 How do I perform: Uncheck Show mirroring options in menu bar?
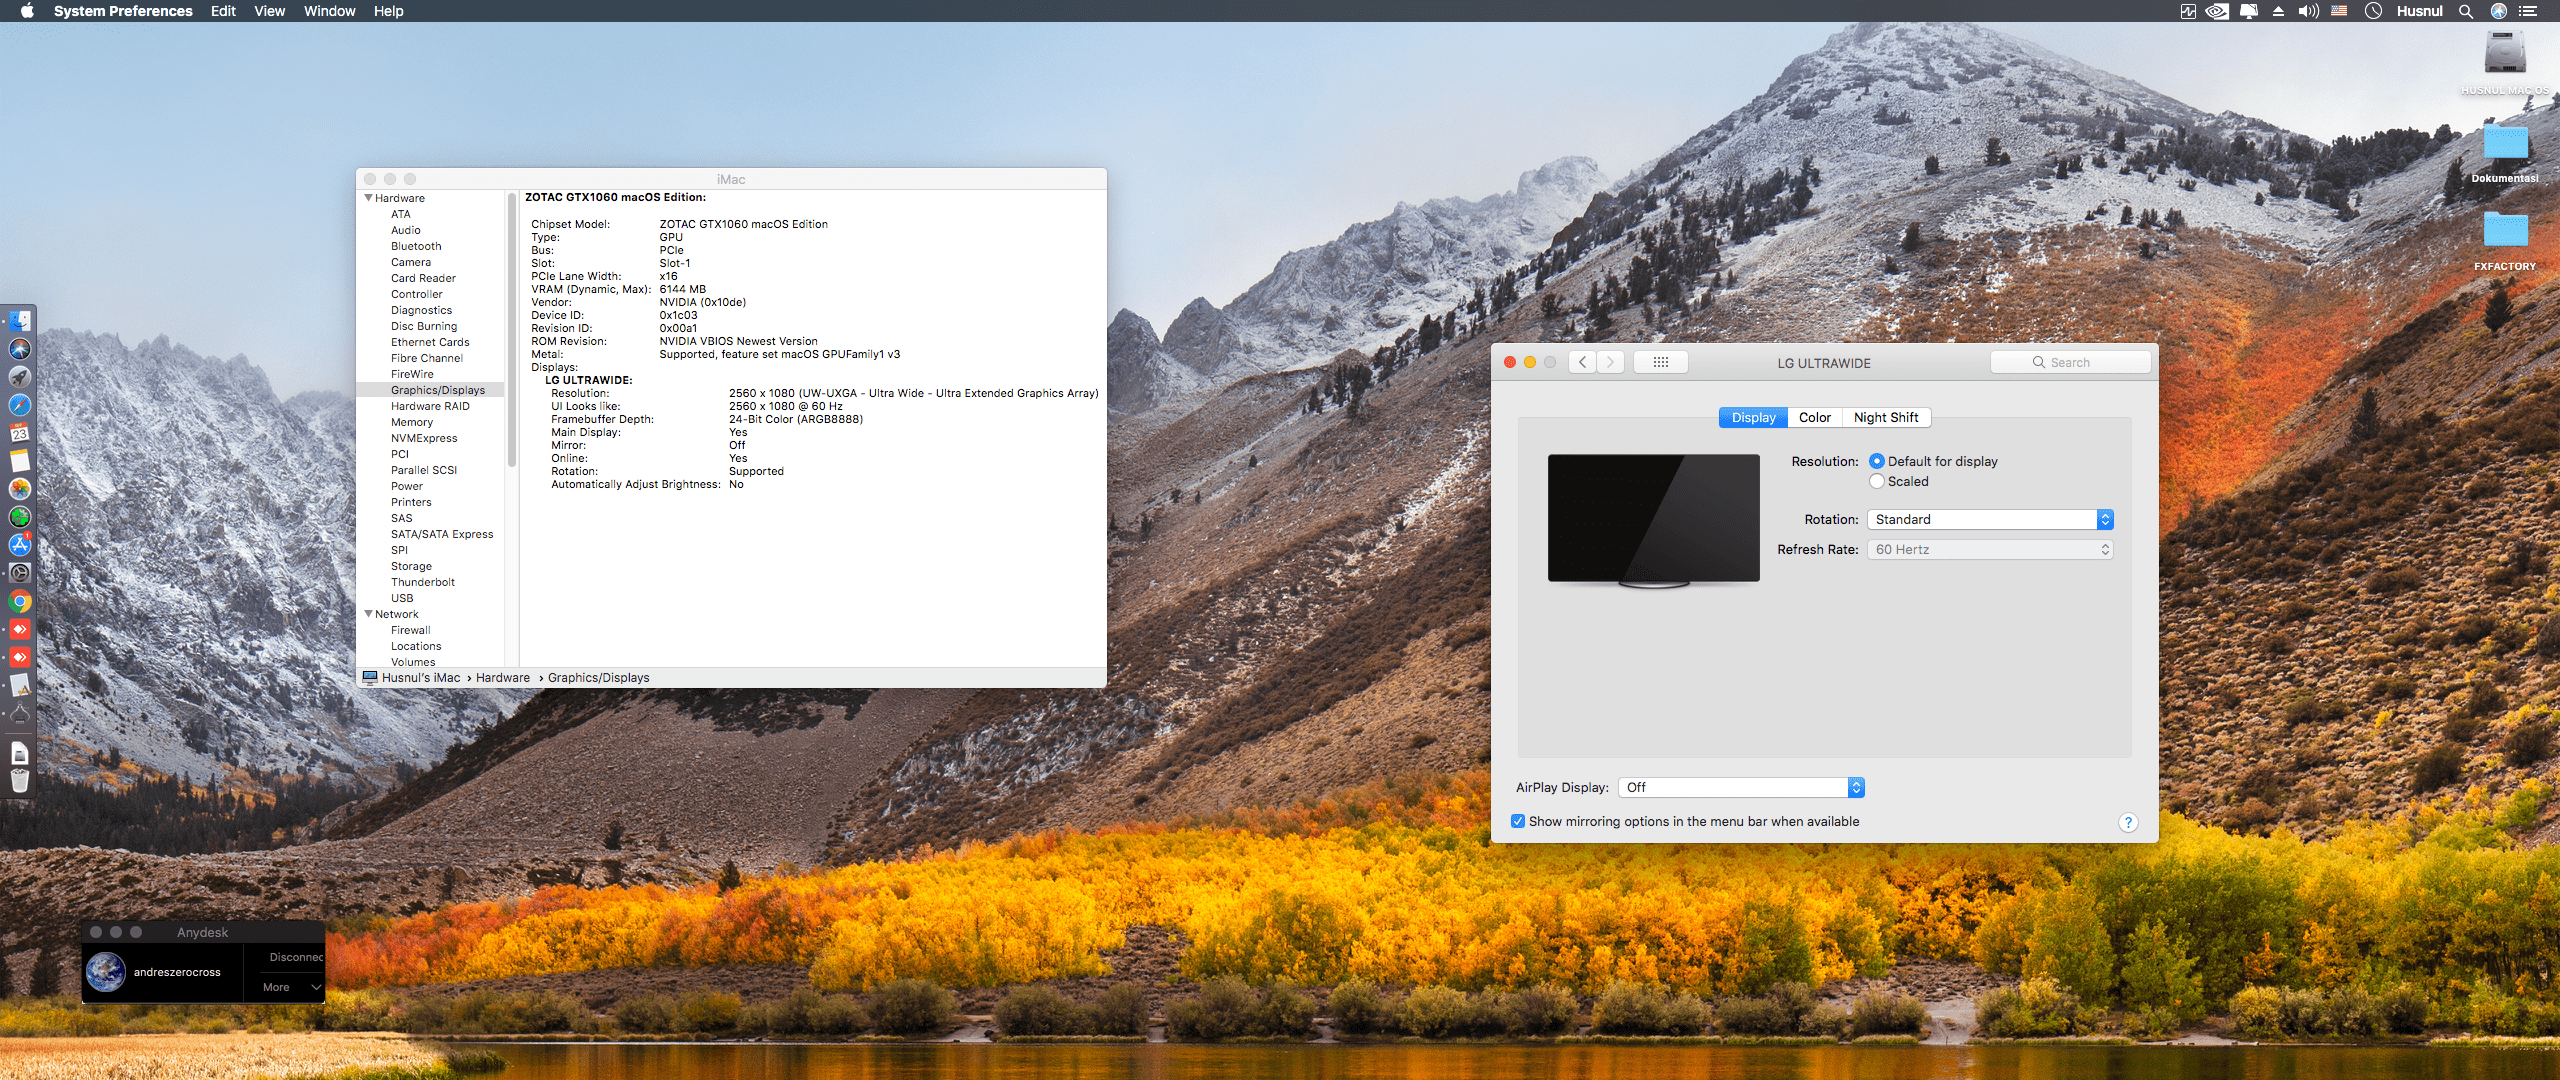coord(1518,821)
